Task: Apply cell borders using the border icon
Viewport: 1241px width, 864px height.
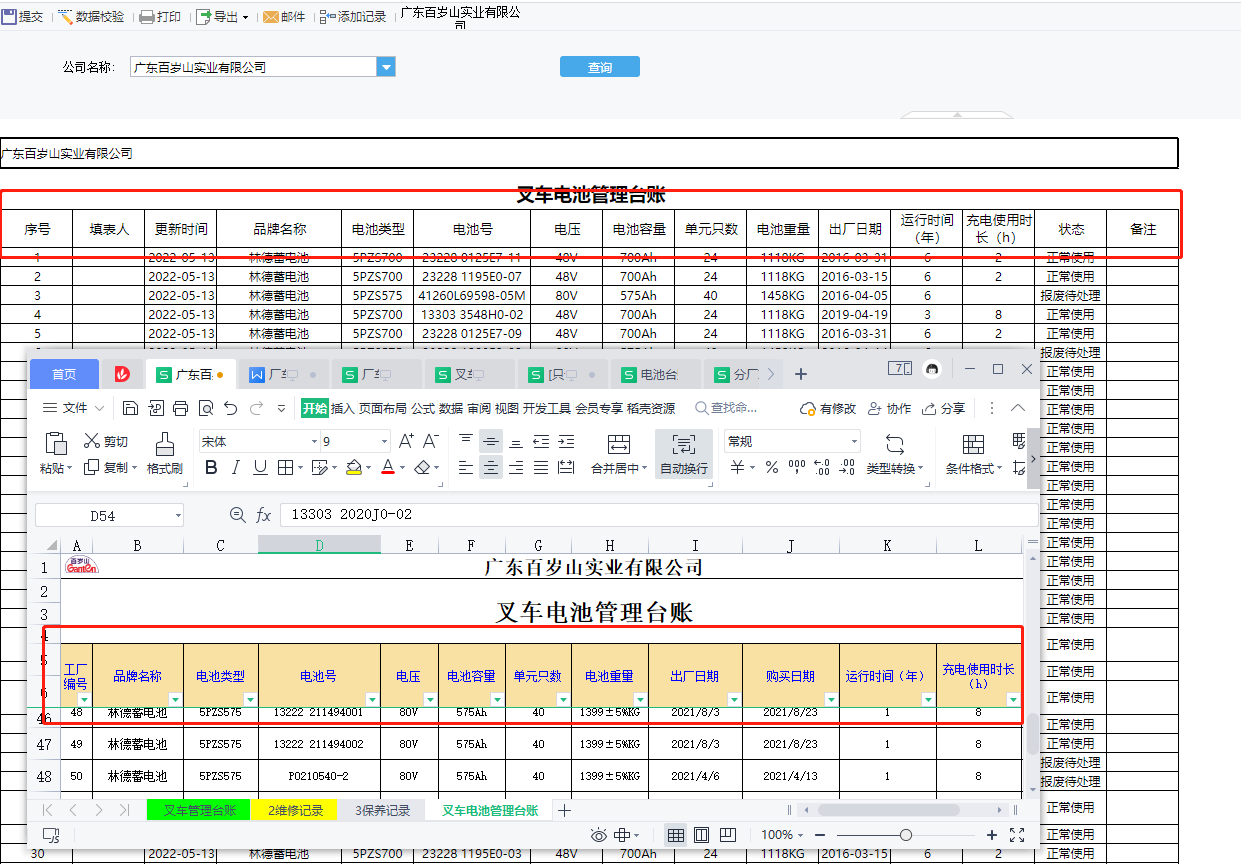Action: pos(285,467)
